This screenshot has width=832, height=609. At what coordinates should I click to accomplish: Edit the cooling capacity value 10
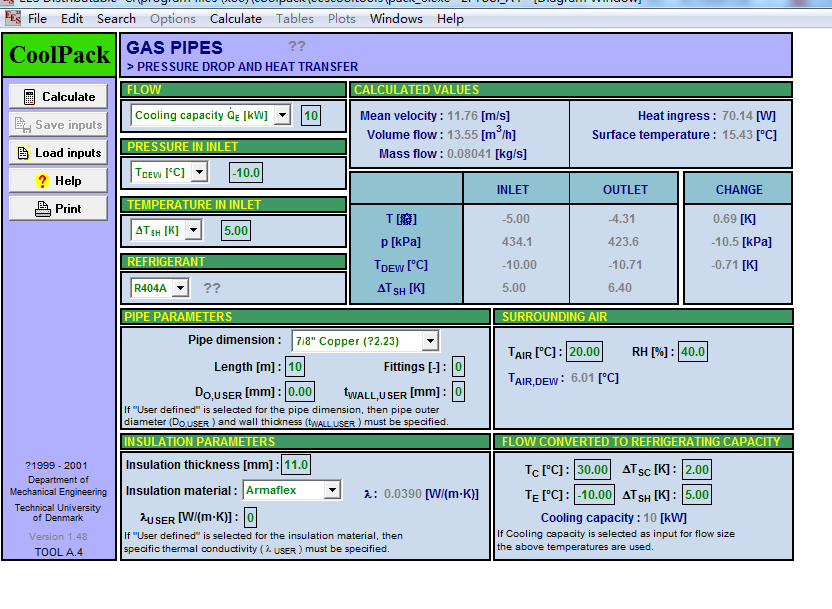point(311,115)
